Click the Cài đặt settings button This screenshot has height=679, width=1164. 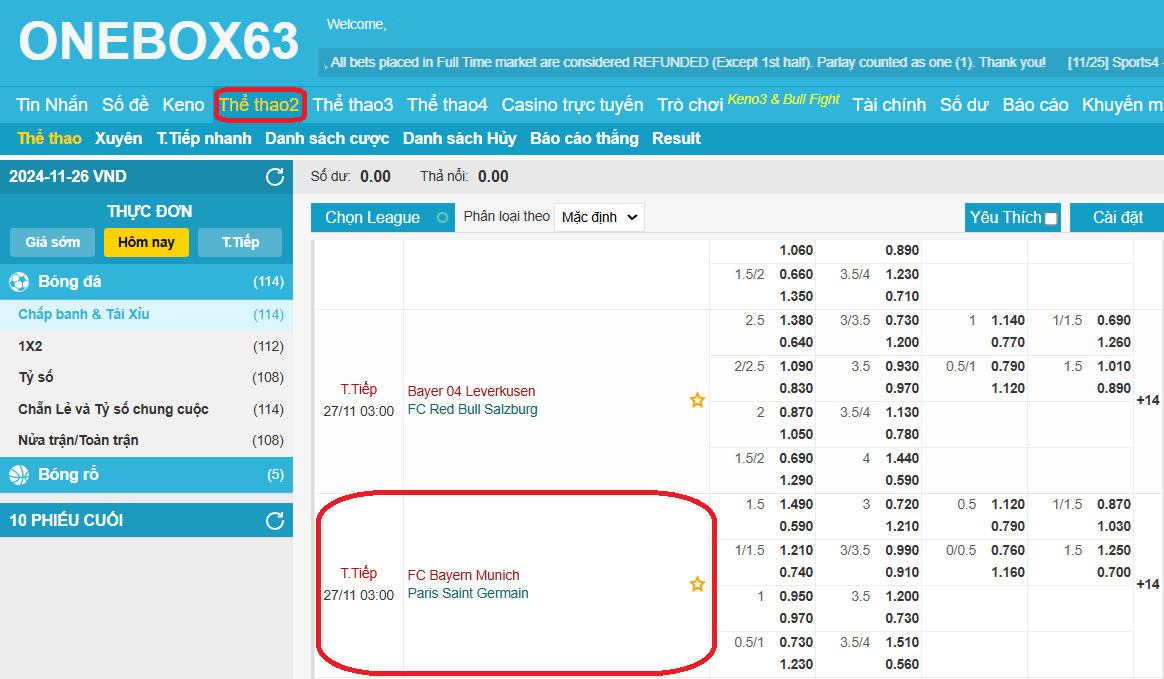[1116, 217]
